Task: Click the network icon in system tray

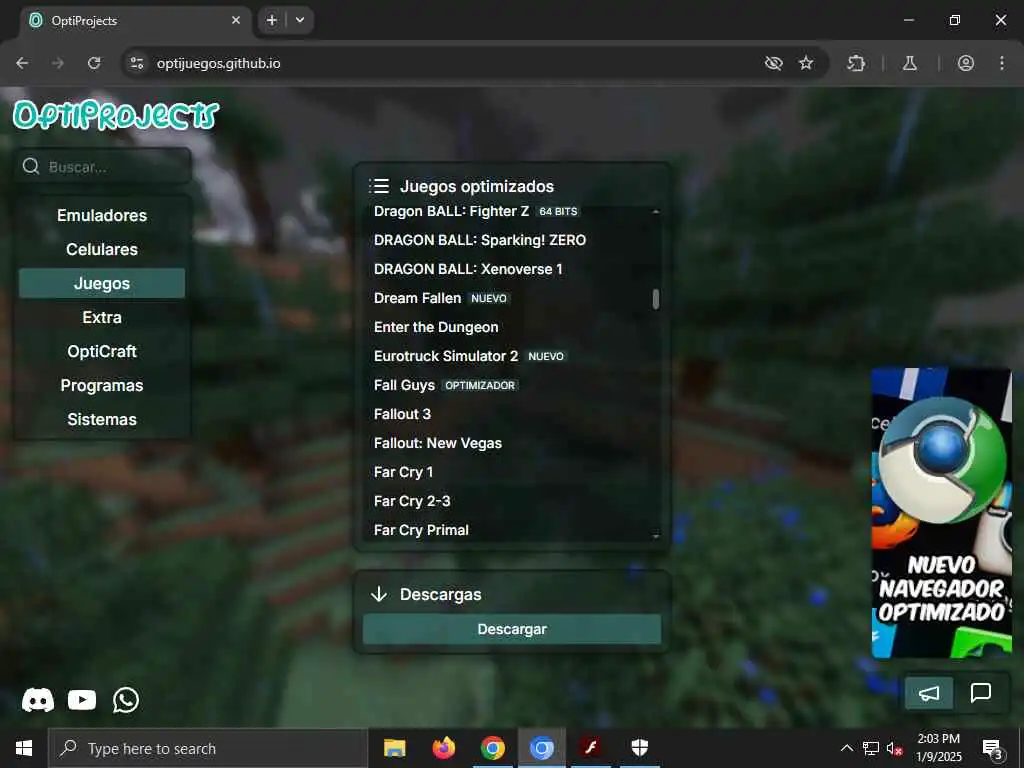Action: point(871,748)
